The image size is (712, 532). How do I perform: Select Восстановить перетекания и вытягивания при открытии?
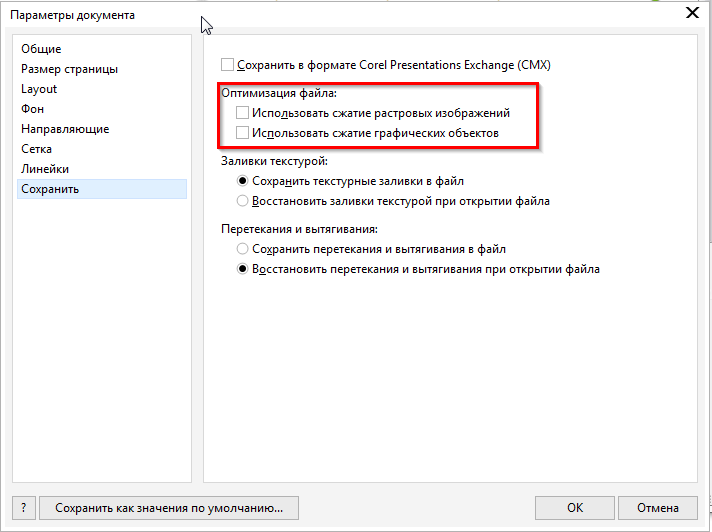click(x=242, y=269)
